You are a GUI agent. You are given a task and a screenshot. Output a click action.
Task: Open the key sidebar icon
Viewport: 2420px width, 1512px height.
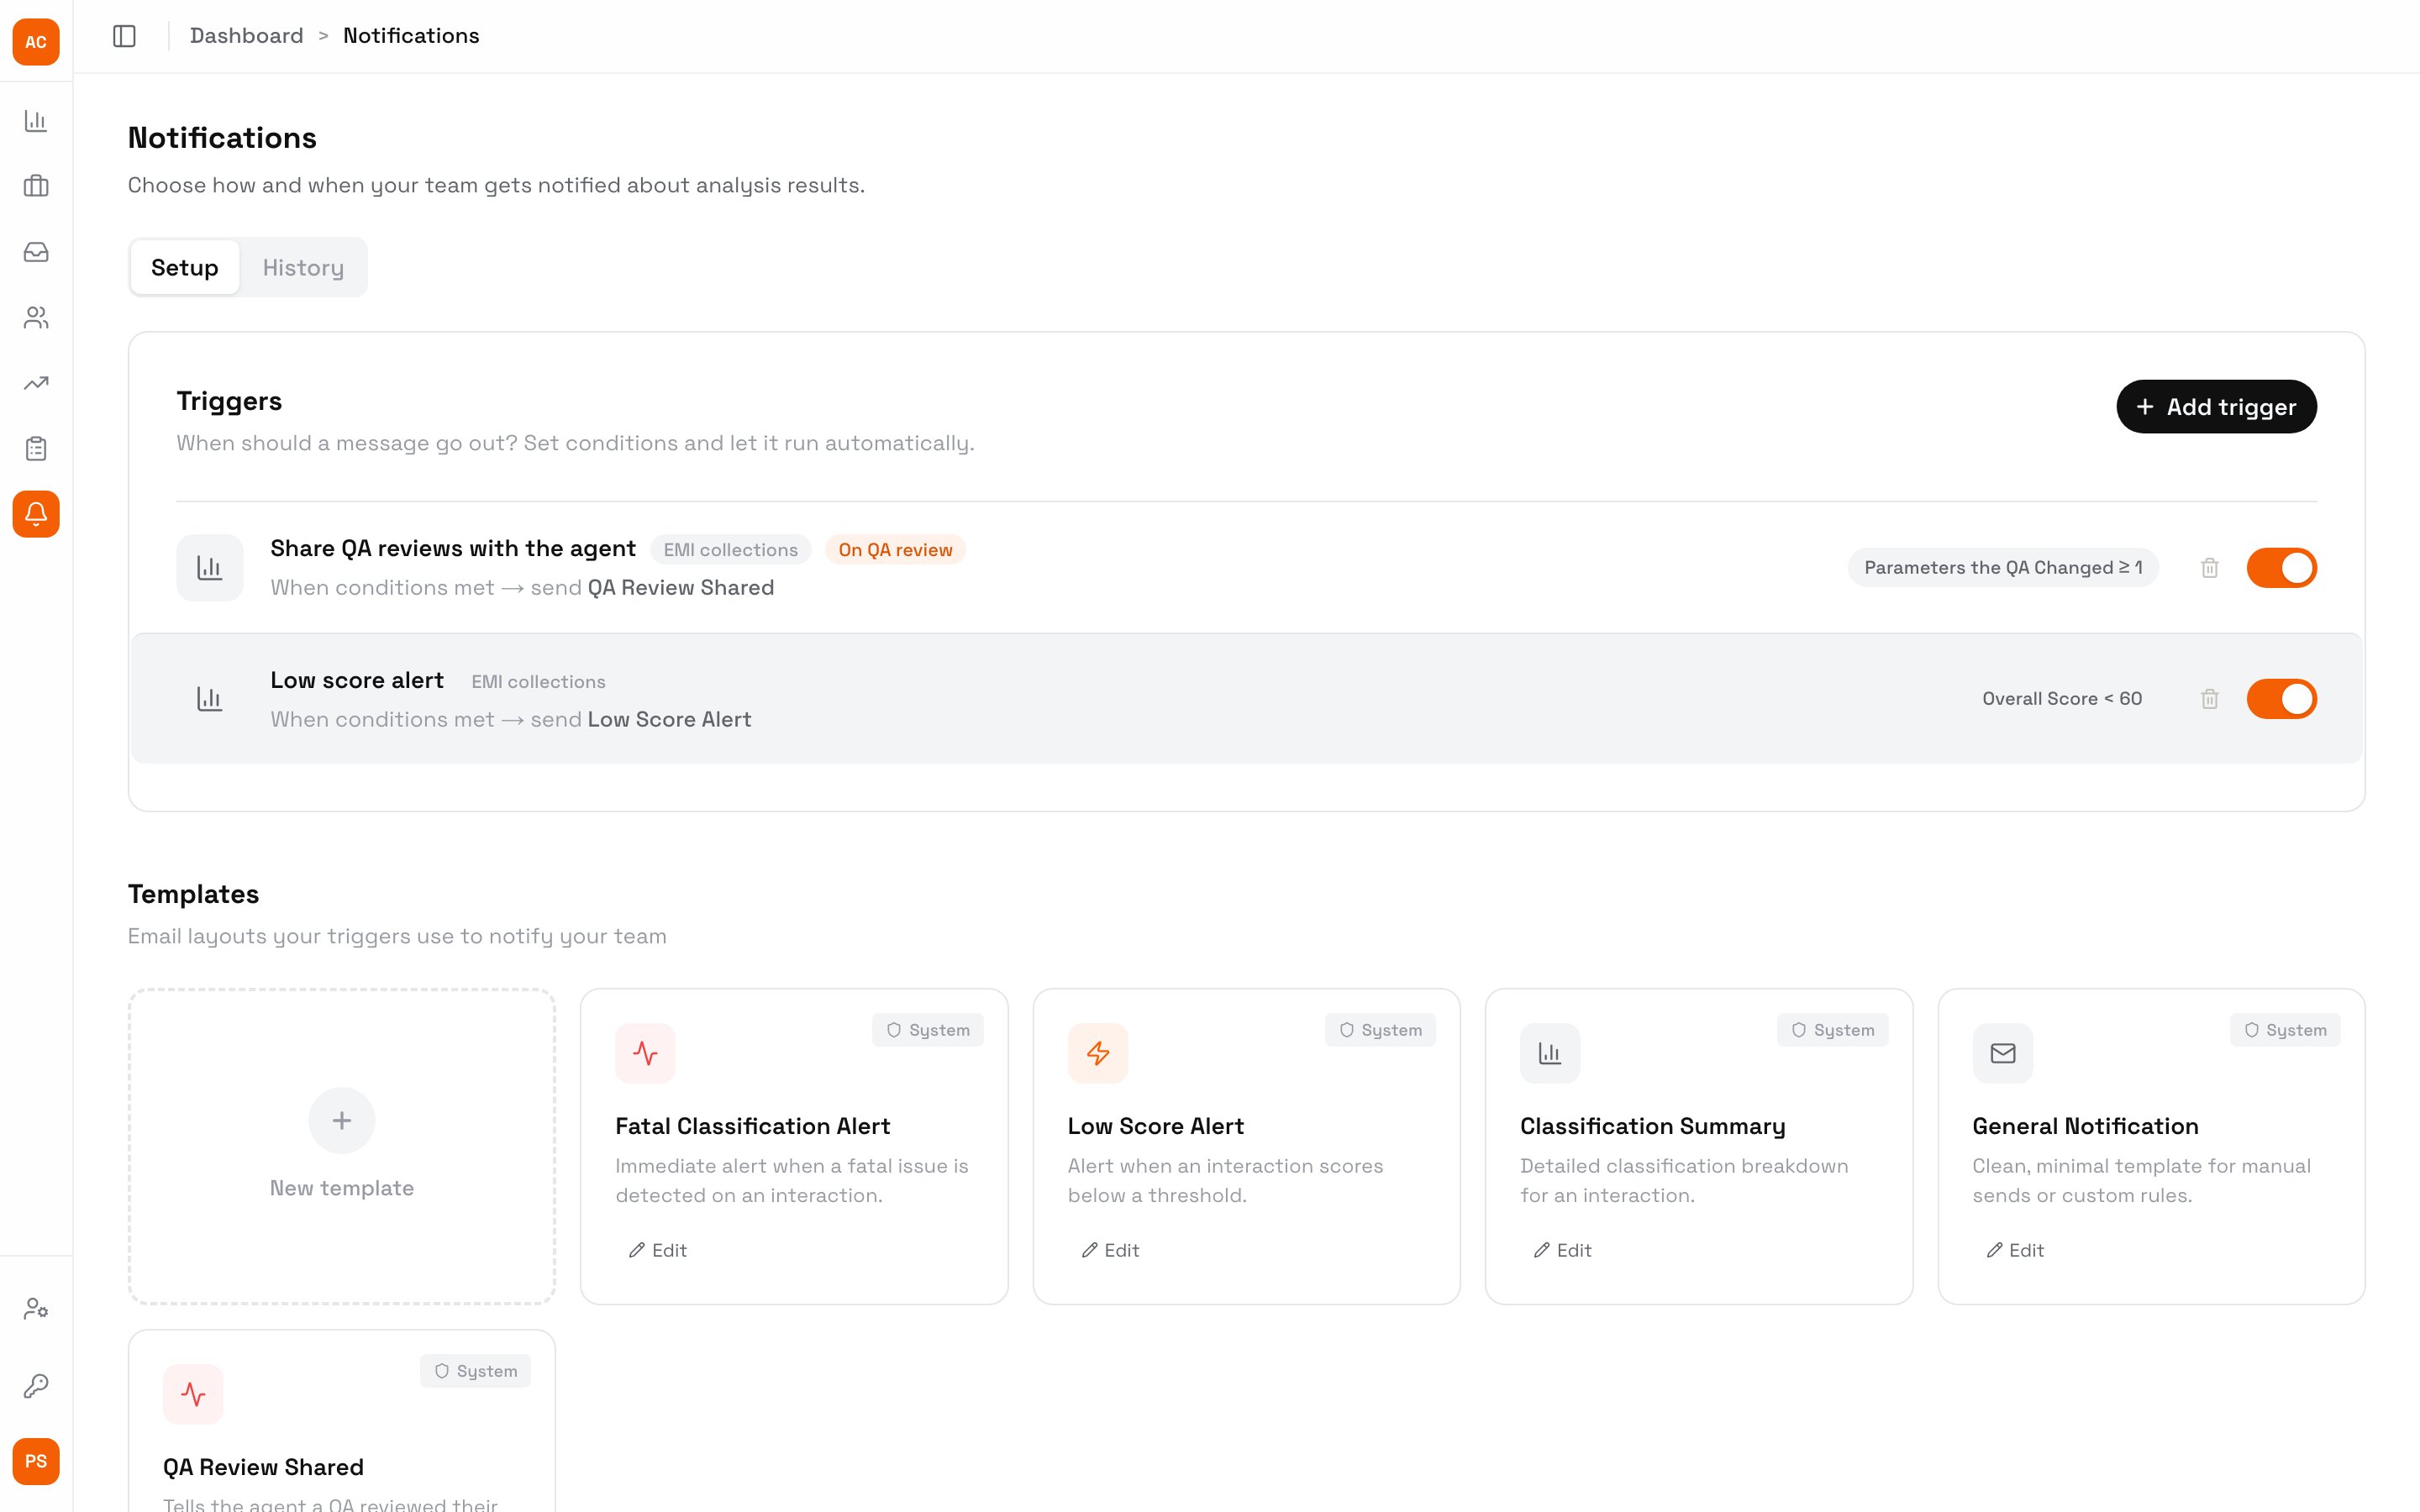click(36, 1386)
